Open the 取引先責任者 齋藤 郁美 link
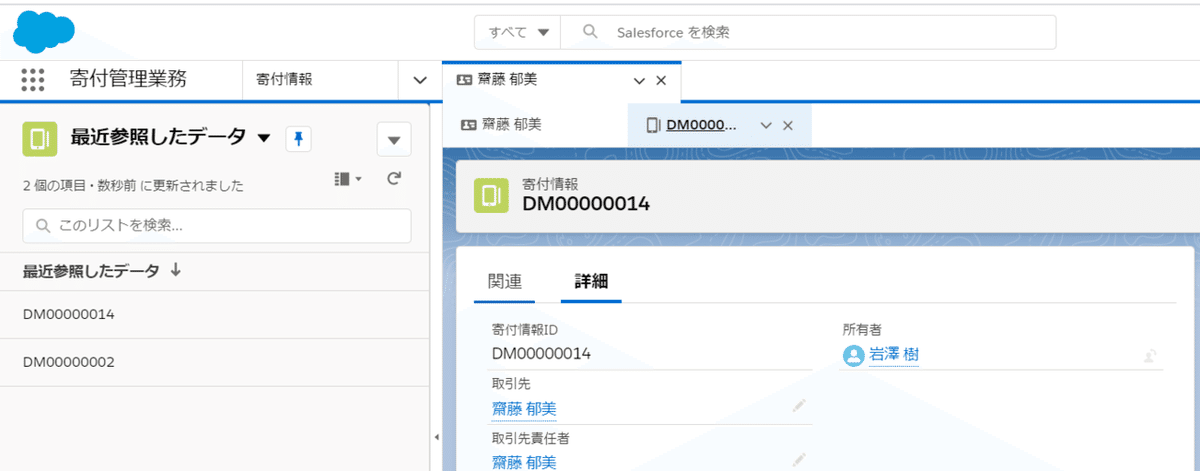Screen dimensions: 1200x471 (524, 461)
